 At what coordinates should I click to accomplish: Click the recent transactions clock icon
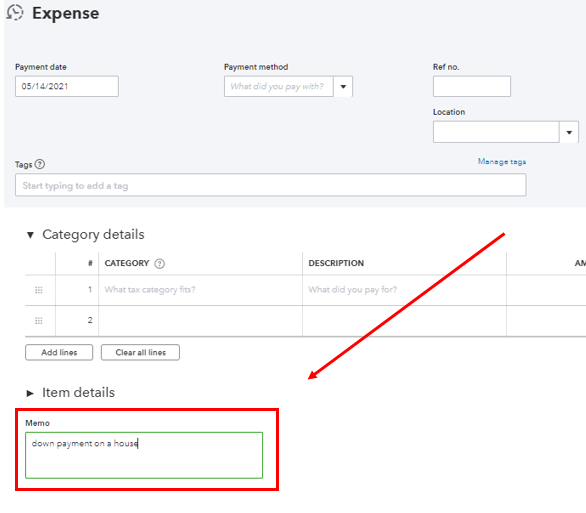[15, 12]
